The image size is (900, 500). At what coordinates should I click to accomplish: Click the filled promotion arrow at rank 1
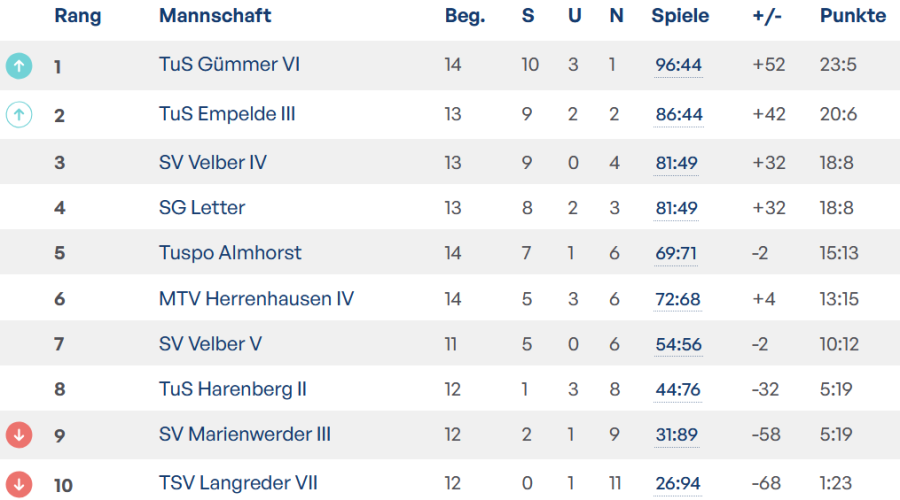click(x=19, y=66)
